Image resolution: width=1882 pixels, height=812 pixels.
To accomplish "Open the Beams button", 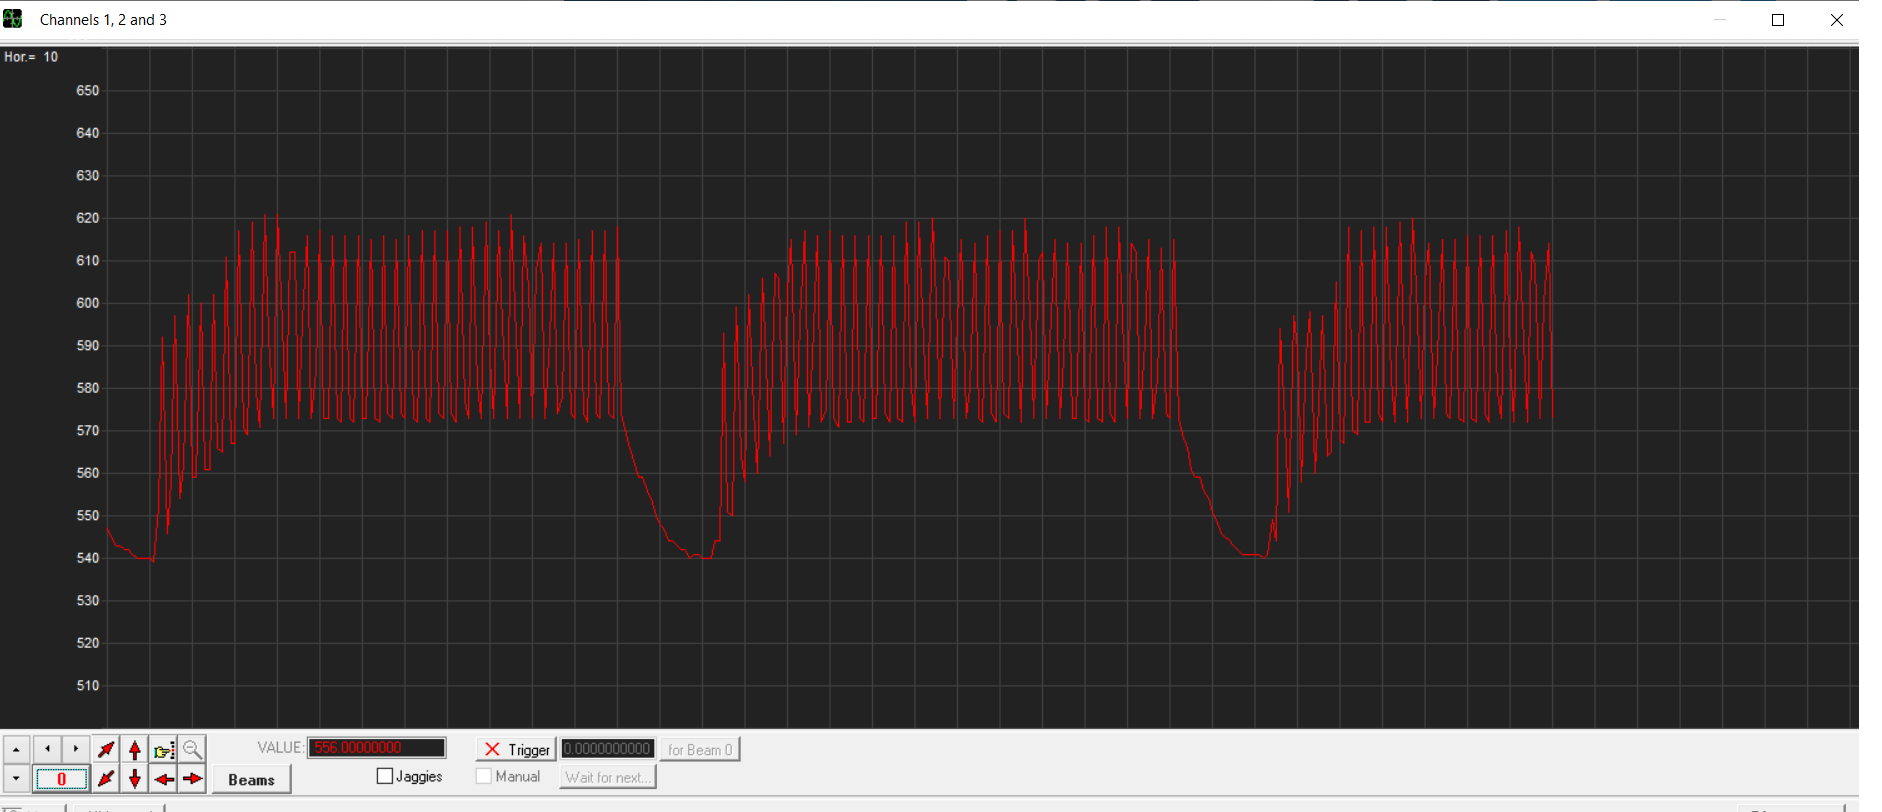I will (x=251, y=779).
